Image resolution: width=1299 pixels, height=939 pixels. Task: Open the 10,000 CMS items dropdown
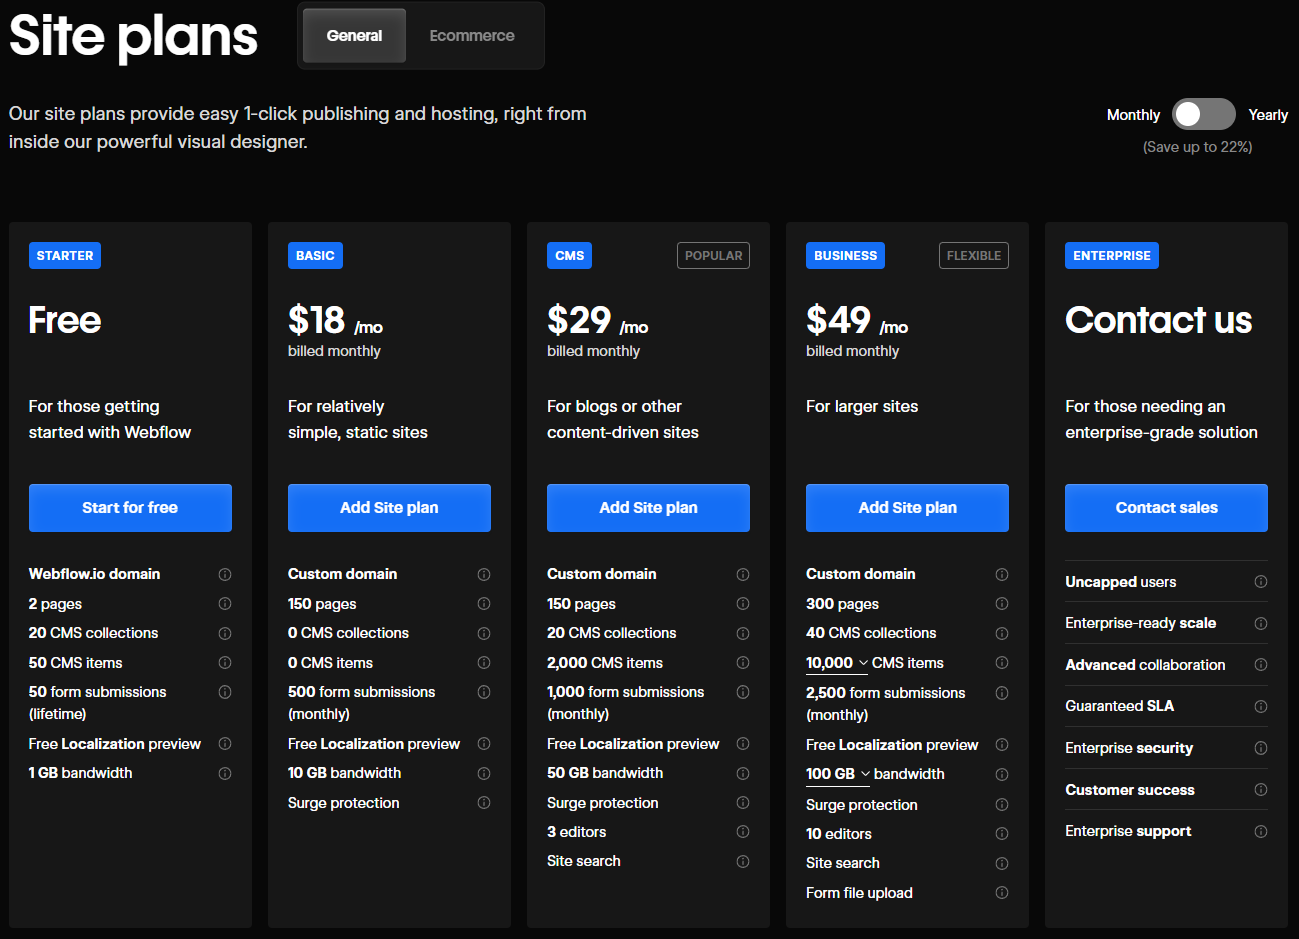(837, 663)
